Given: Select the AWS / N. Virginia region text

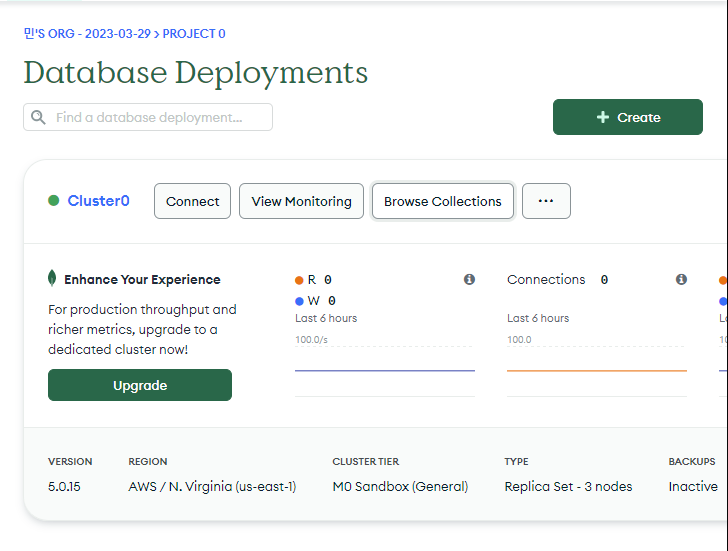Looking at the screenshot, I should click(x=212, y=486).
